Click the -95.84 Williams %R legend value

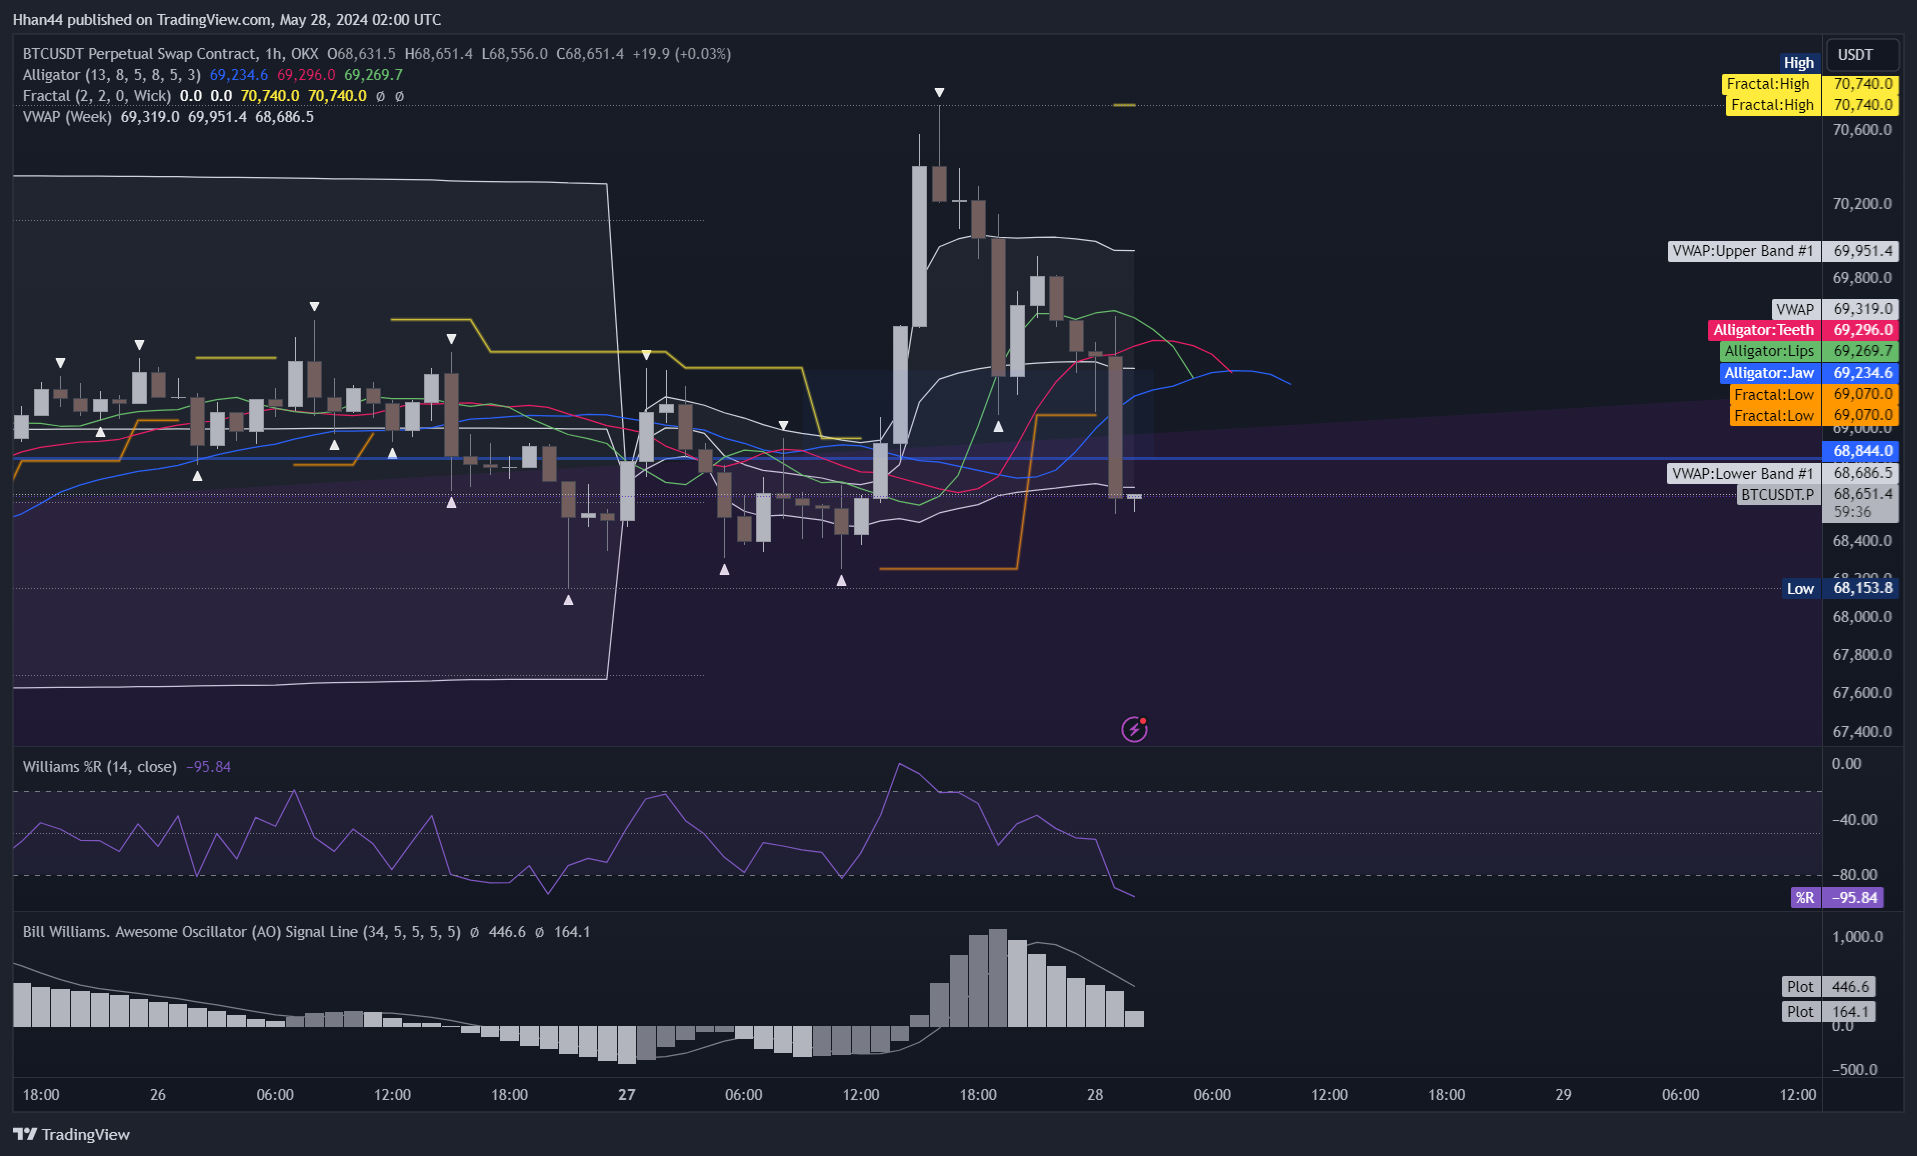208,767
